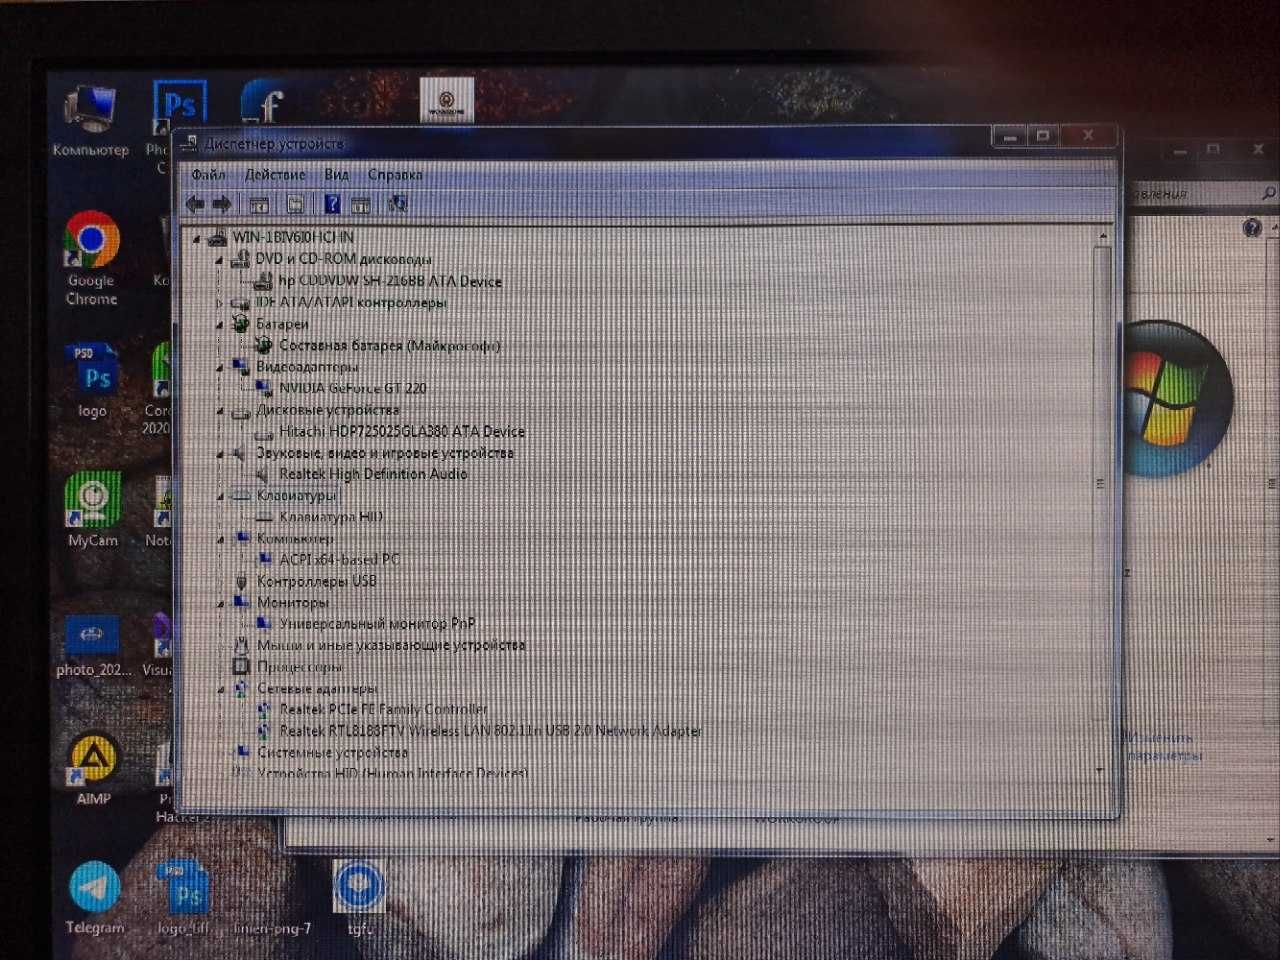This screenshot has height=960, width=1280.
Task: Click the DVD и CD-ROM дисководы category icon
Action: 240,259
